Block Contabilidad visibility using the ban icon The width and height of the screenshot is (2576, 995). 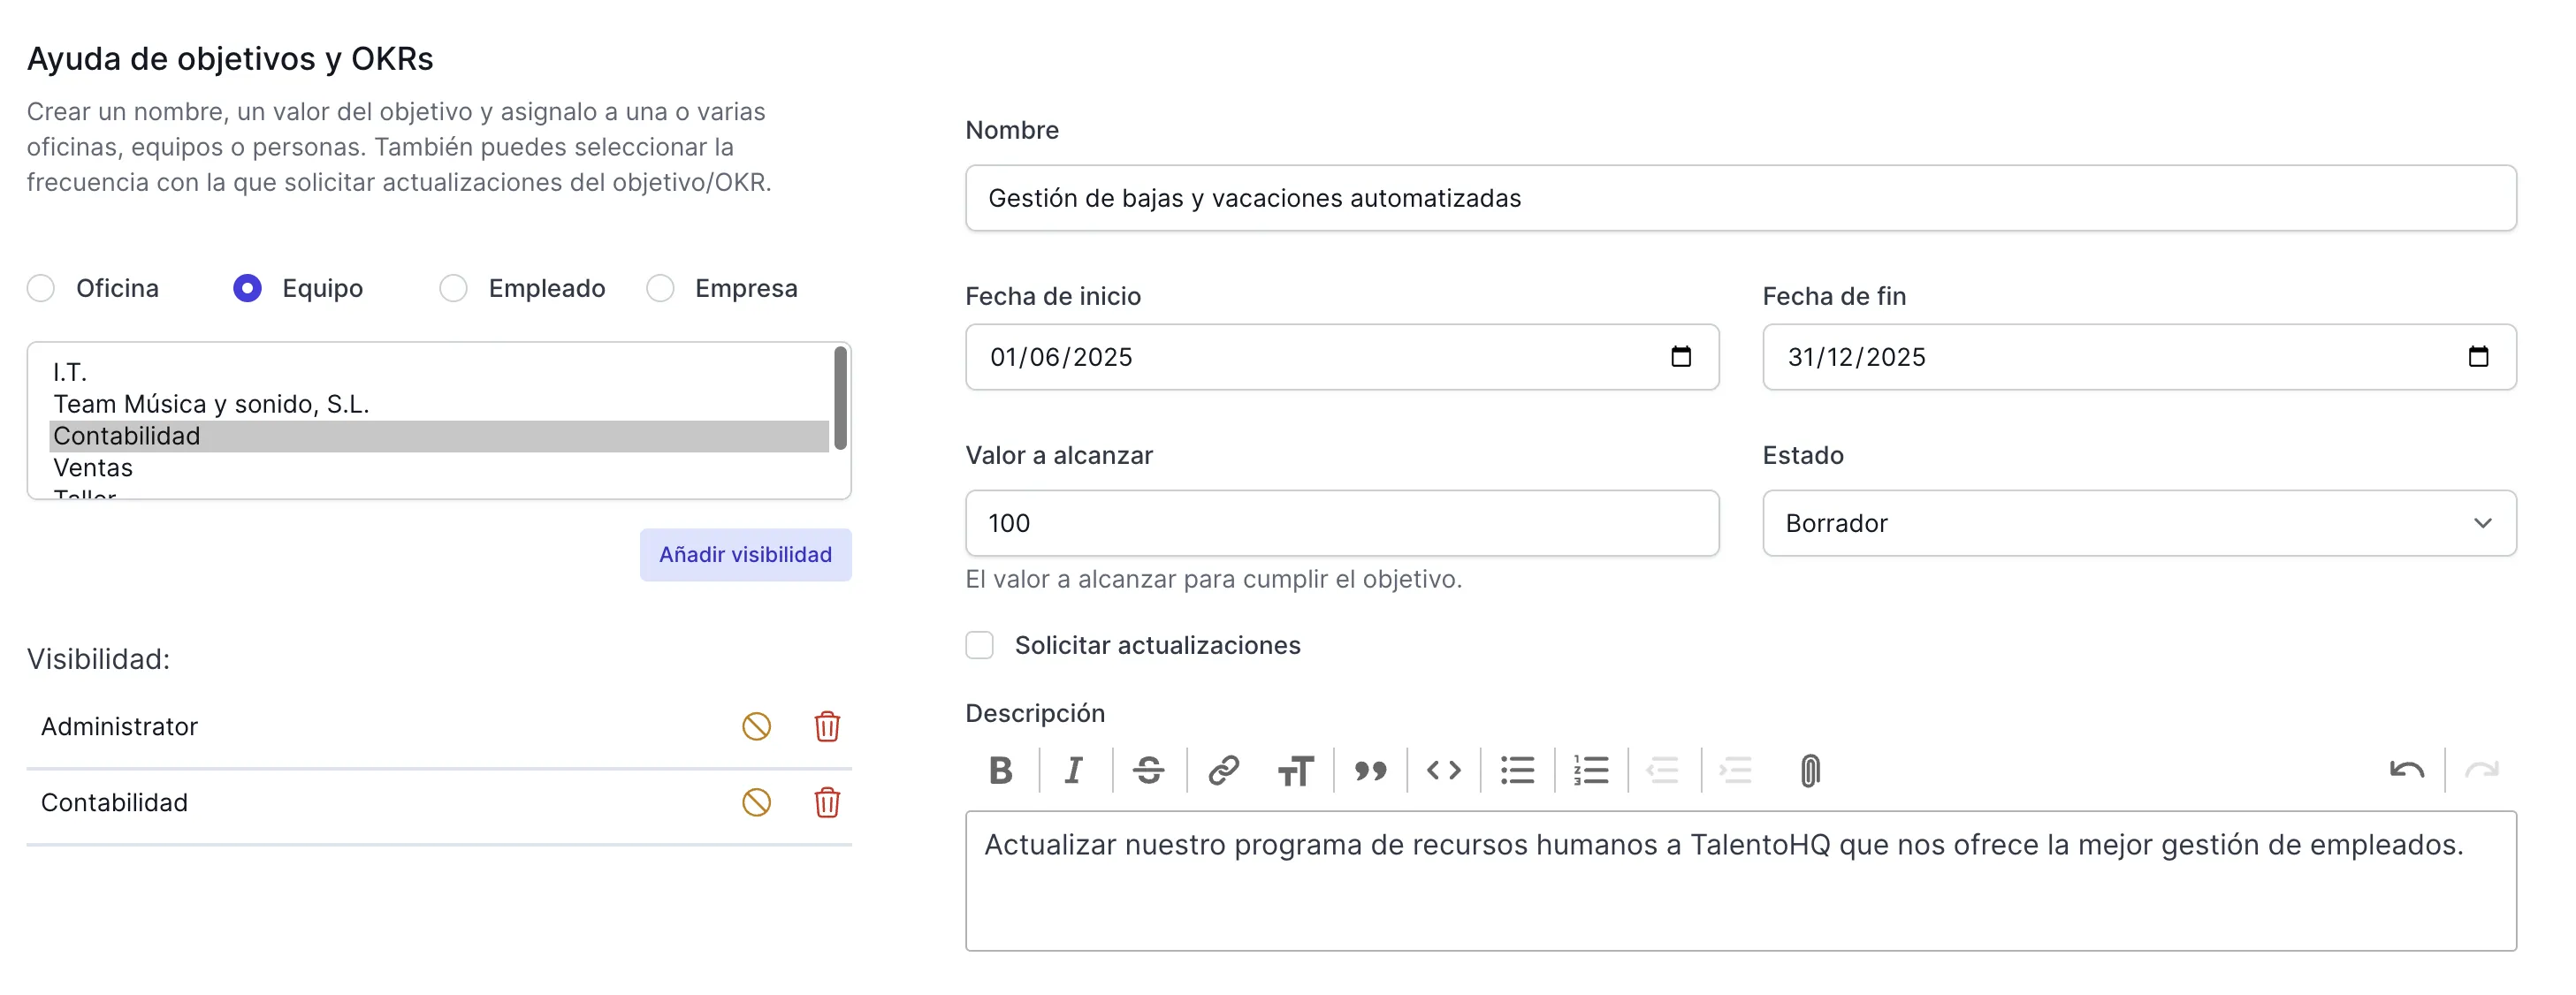coord(756,802)
